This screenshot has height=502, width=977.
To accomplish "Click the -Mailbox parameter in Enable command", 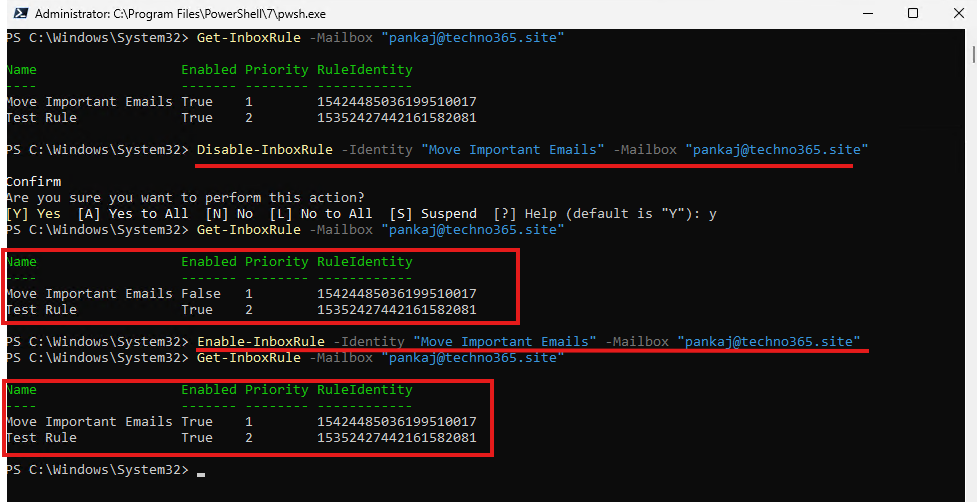I will 637,341.
